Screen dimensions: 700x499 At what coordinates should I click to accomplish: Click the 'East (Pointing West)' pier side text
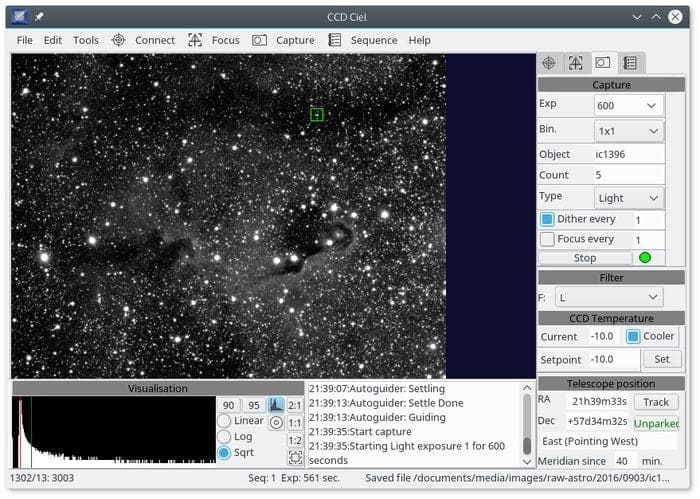590,441
